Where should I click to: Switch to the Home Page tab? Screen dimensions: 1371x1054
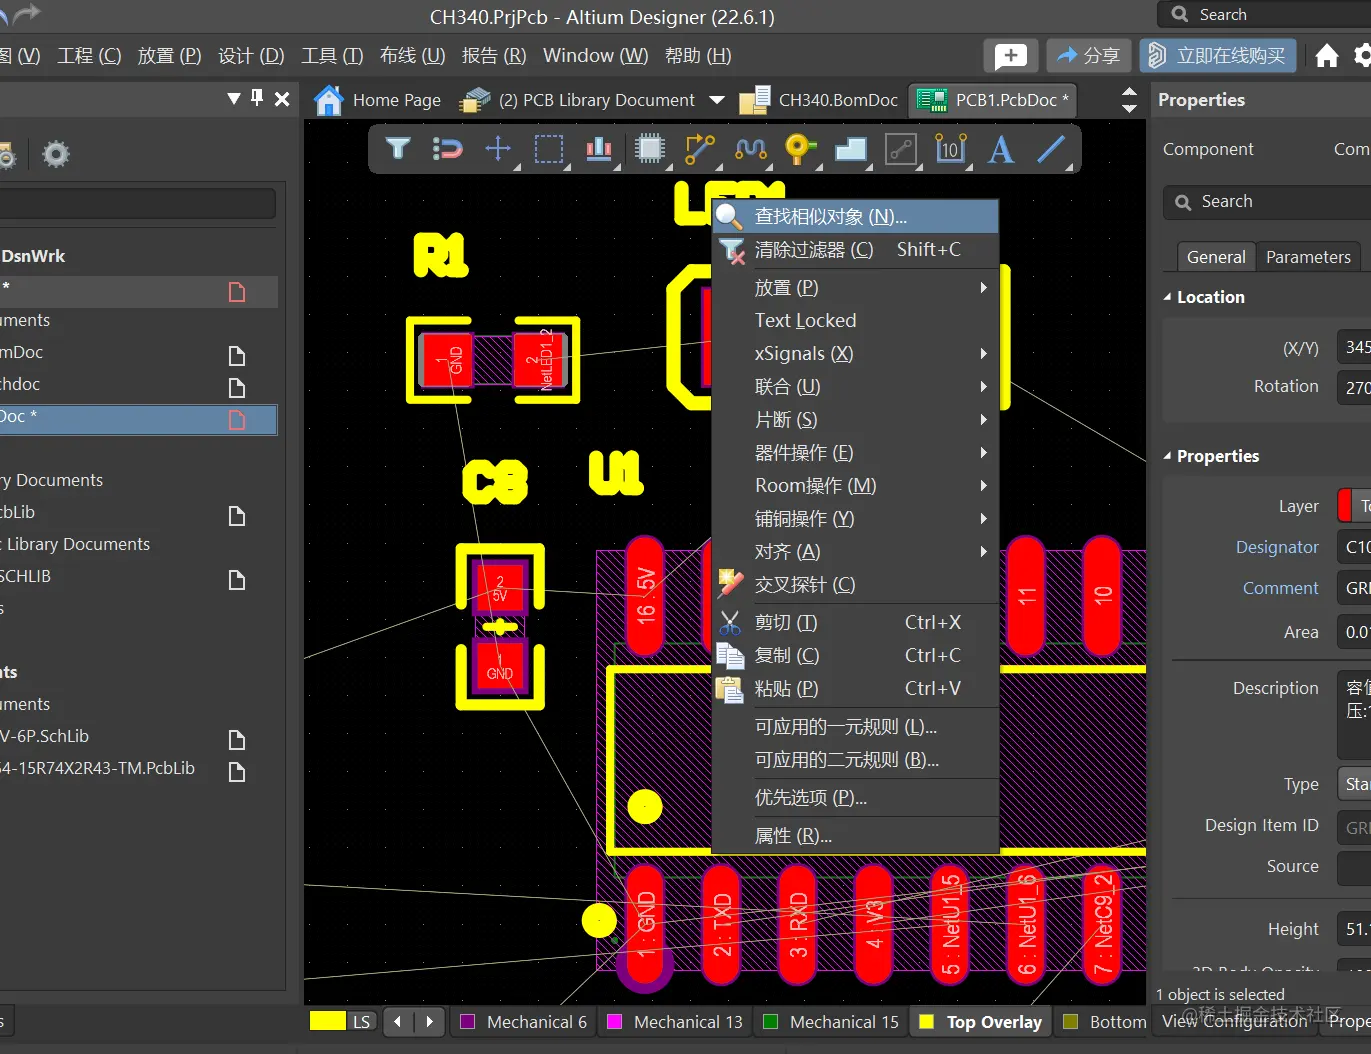pos(378,100)
